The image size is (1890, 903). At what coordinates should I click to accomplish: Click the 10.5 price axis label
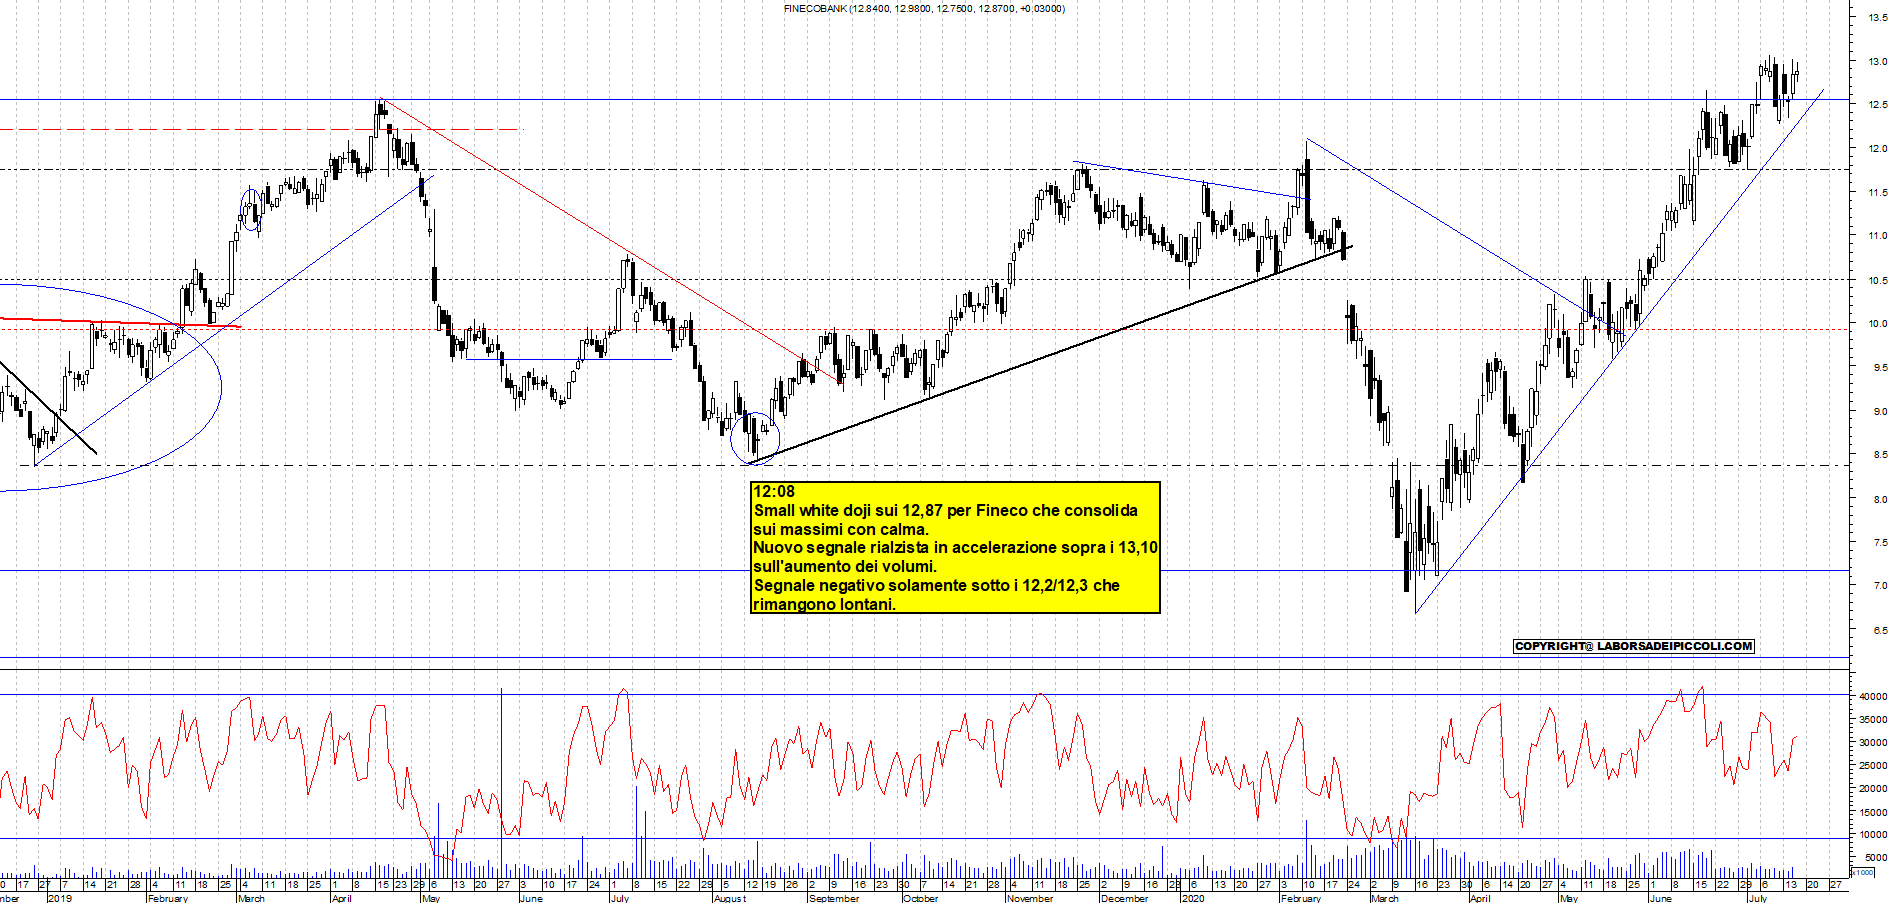[x=1877, y=280]
